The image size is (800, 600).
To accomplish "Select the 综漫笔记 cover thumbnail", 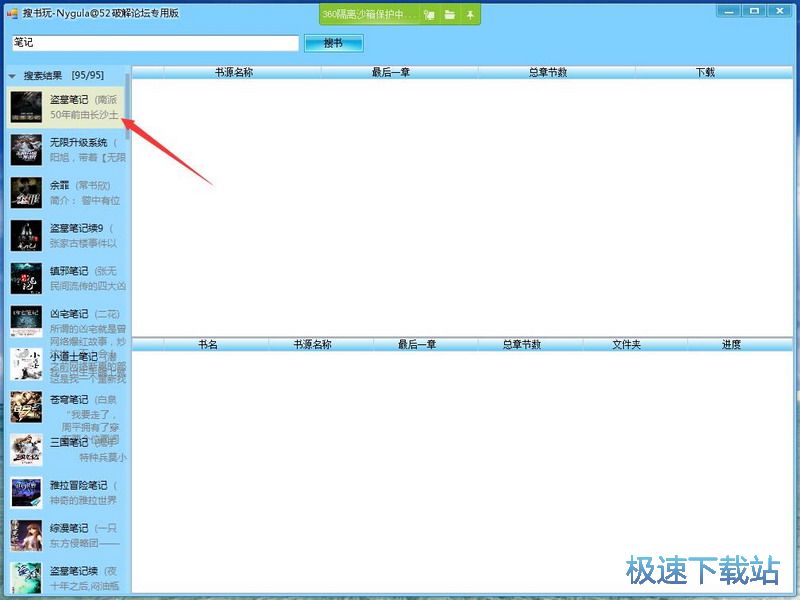I will (26, 535).
